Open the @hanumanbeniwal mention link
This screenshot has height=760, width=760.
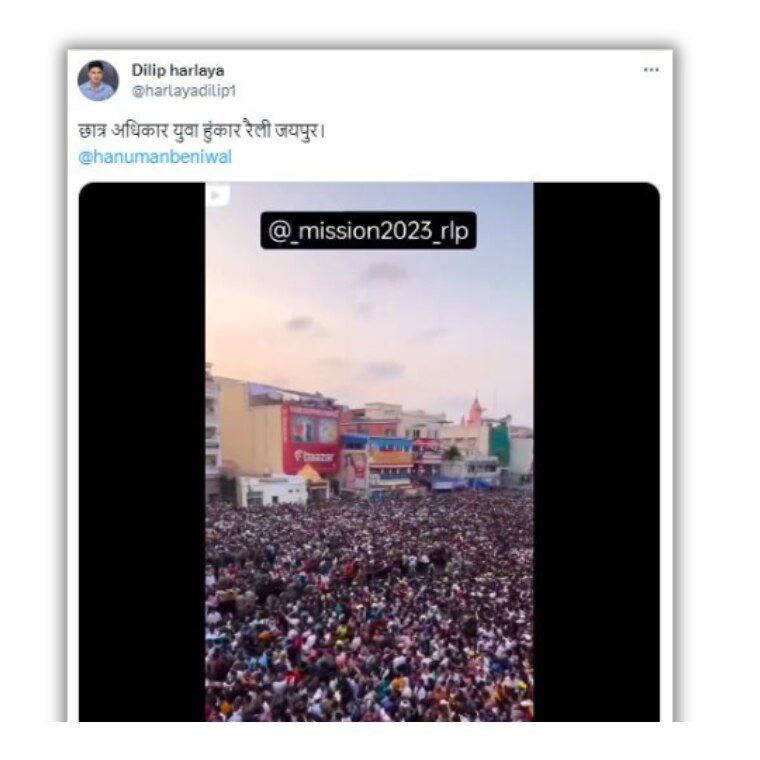click(x=155, y=157)
